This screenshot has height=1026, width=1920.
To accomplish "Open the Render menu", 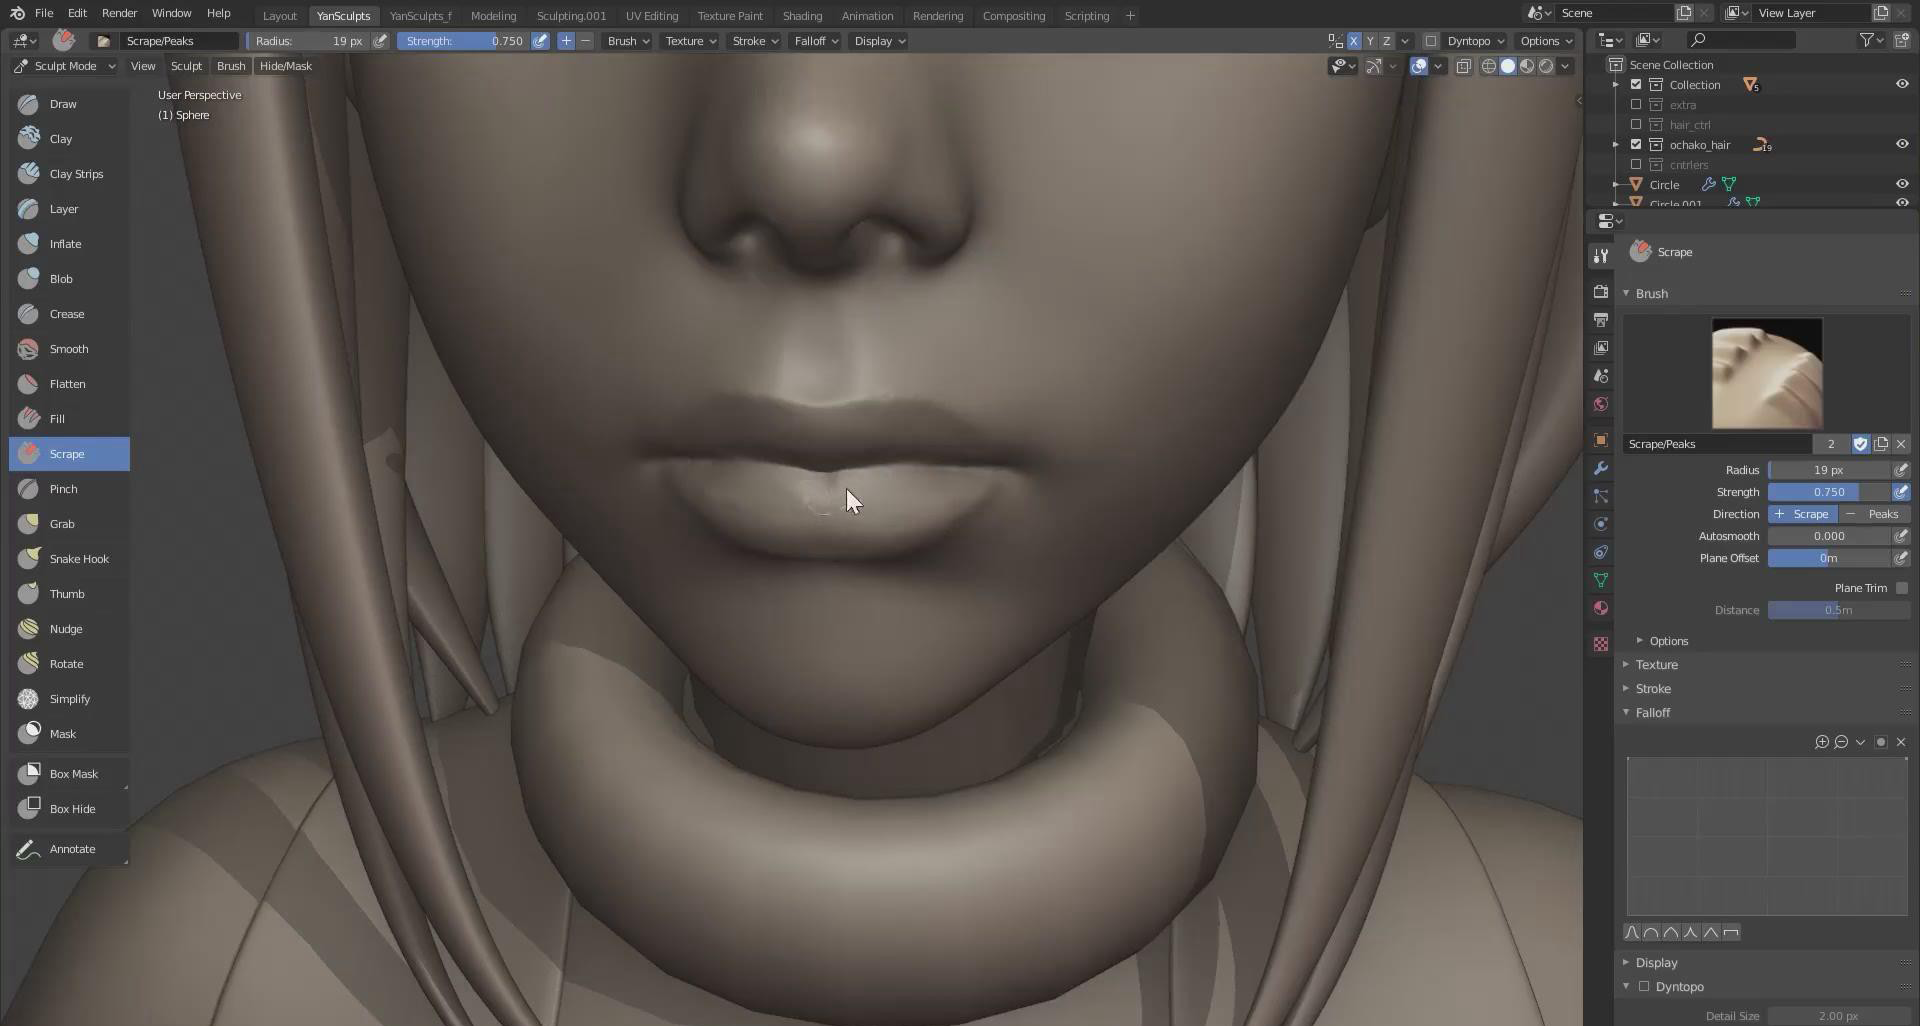I will click(x=119, y=13).
